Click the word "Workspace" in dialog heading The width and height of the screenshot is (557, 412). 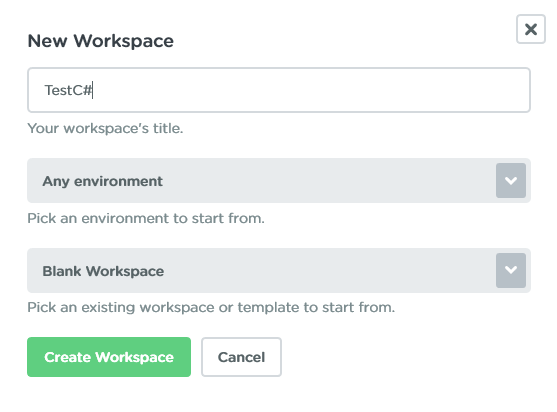124,41
